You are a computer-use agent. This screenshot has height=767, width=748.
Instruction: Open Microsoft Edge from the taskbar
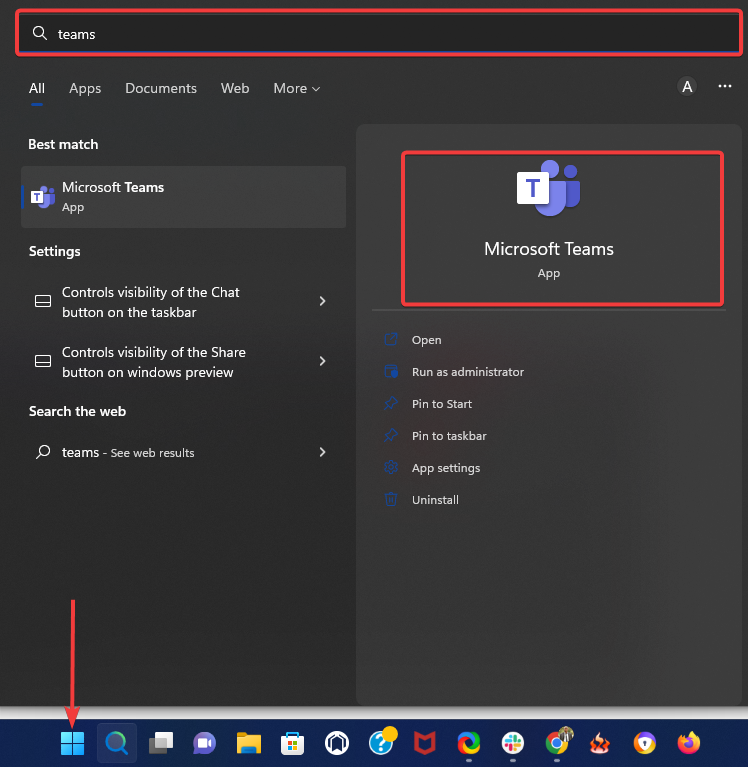click(469, 743)
